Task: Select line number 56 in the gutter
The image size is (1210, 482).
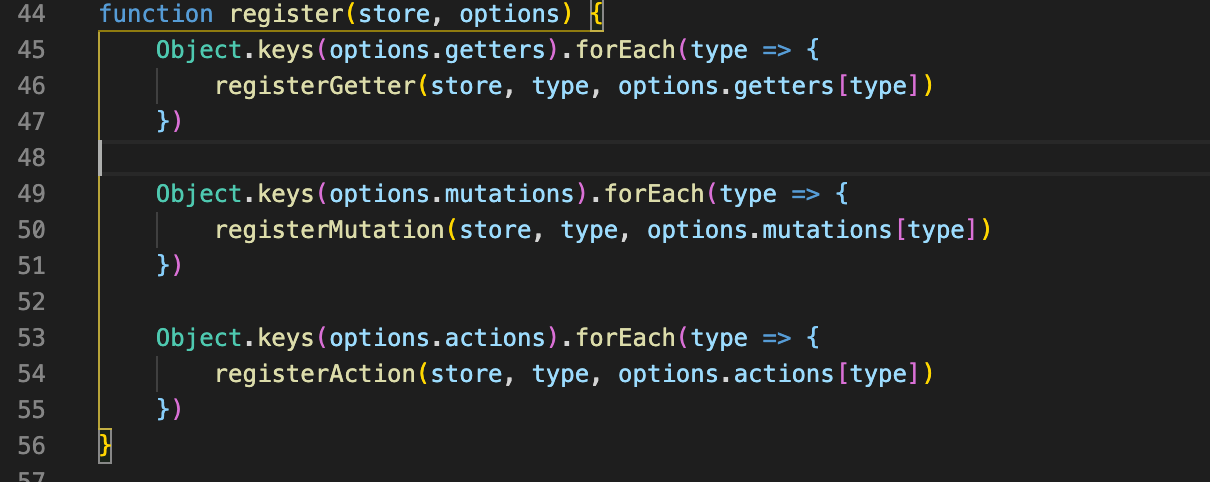Action: (x=32, y=445)
